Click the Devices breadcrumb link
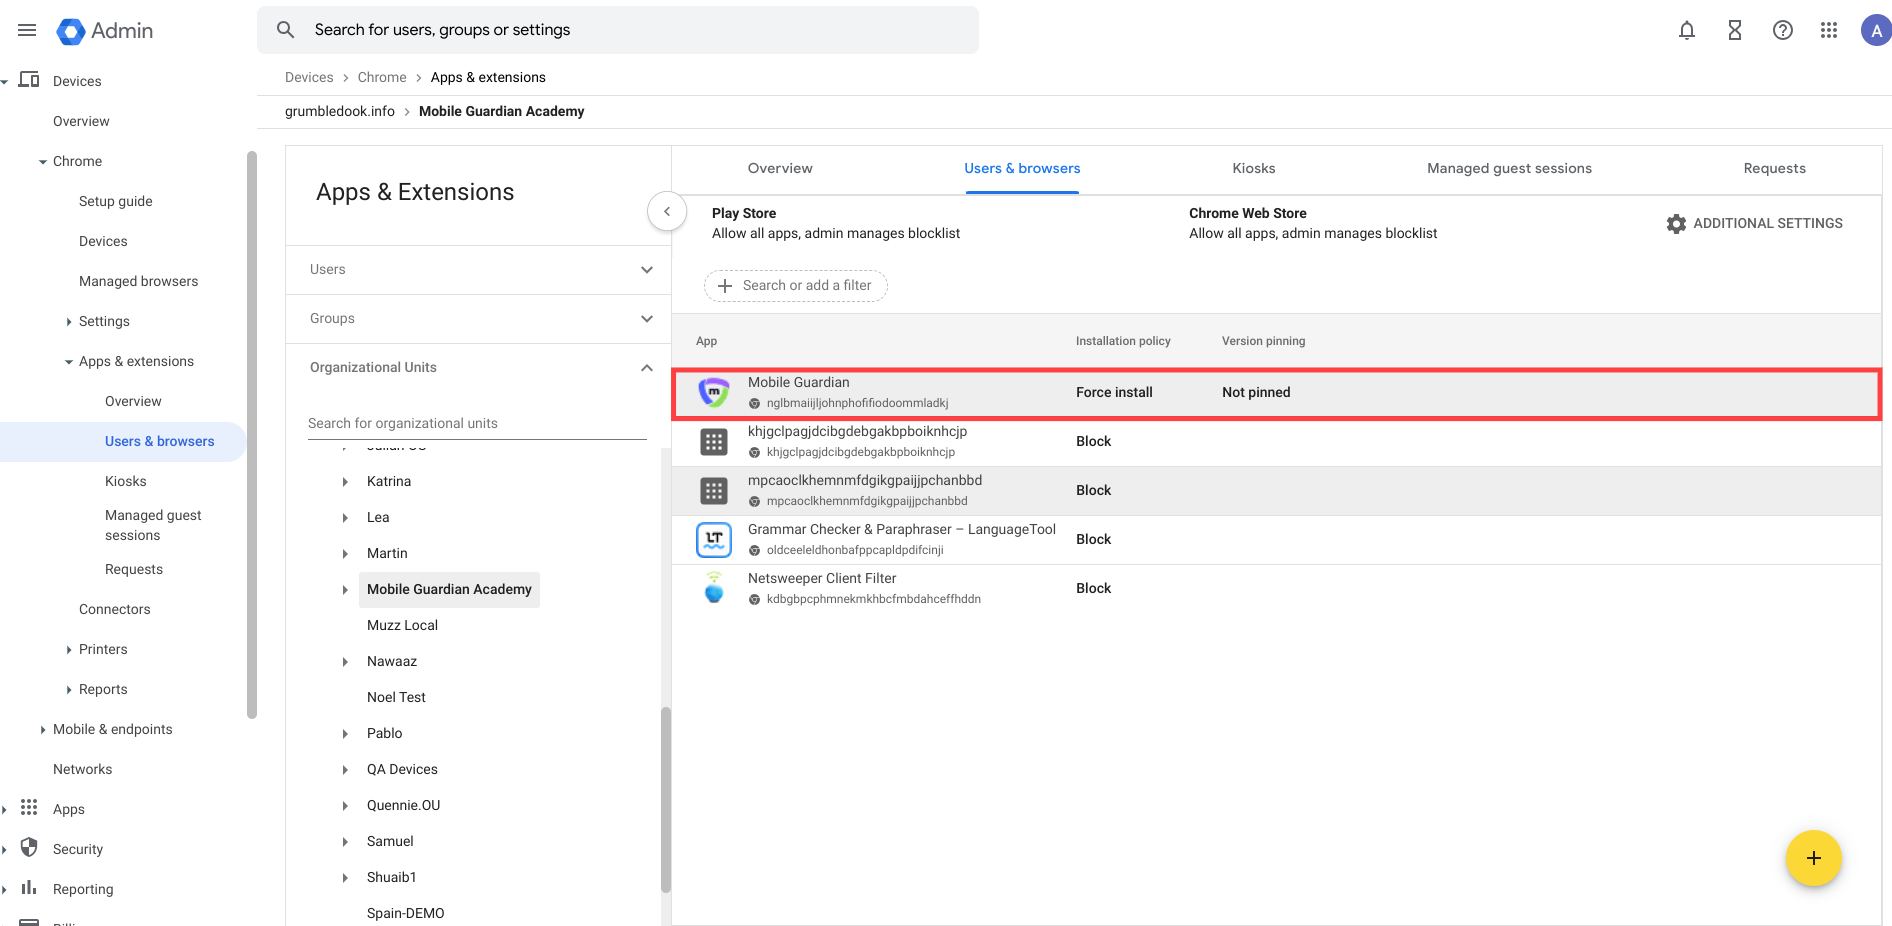Screen dimensions: 1892x926 coord(309,77)
